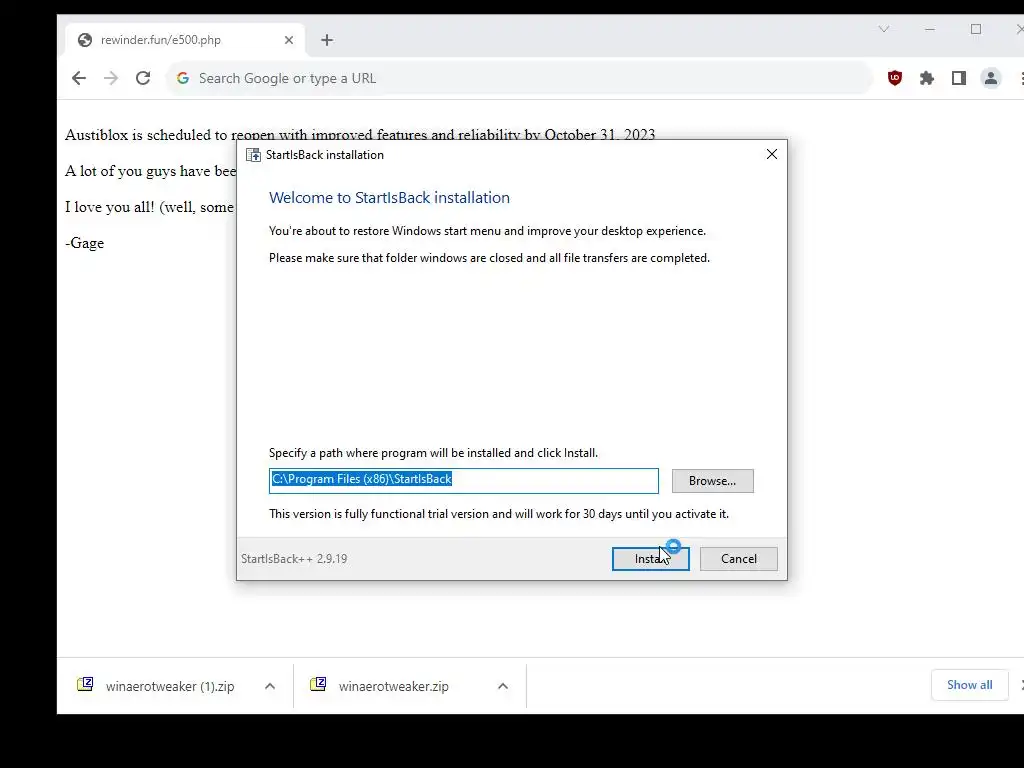Screen dimensions: 1024x768
Task: Open Chrome tab search chevron
Action: click(x=884, y=29)
